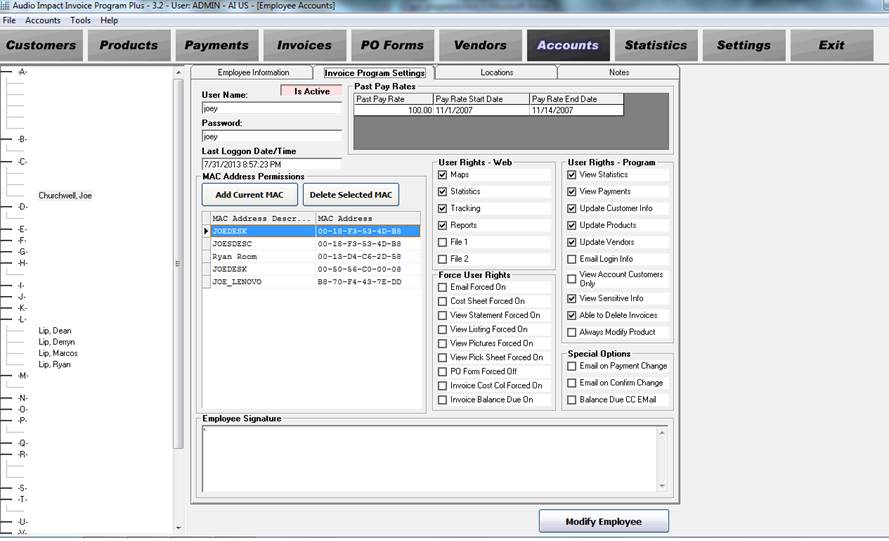Screen dimensions: 889x541
Task: Show the Statistics section
Action: [x=656, y=45]
